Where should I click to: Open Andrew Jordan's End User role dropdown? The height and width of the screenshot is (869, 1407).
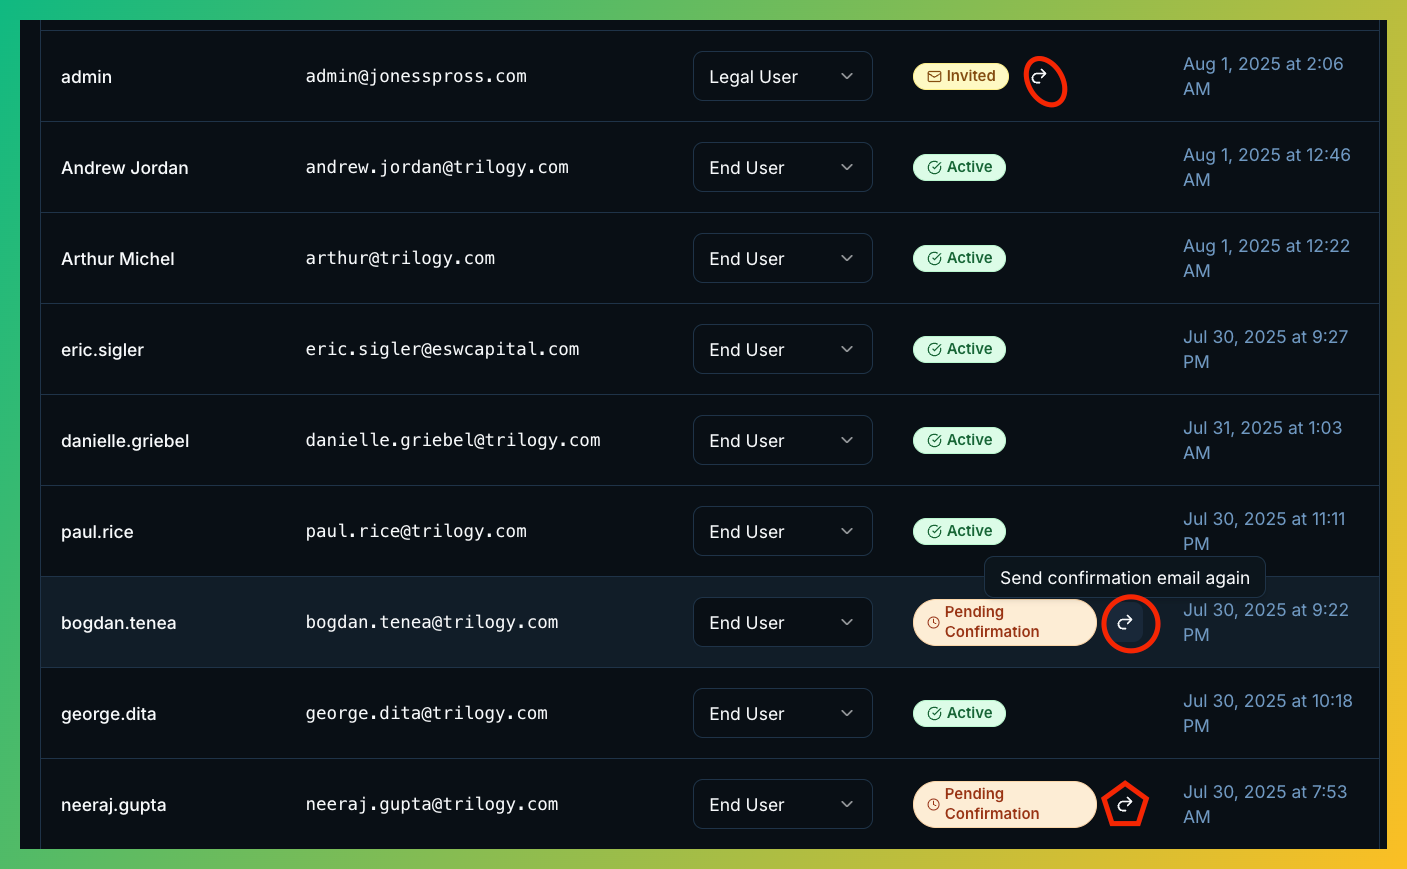(x=782, y=168)
